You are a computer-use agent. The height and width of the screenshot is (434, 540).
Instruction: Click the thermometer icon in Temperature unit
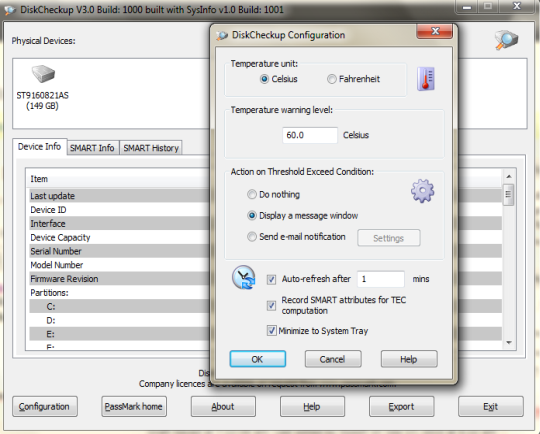point(426,79)
